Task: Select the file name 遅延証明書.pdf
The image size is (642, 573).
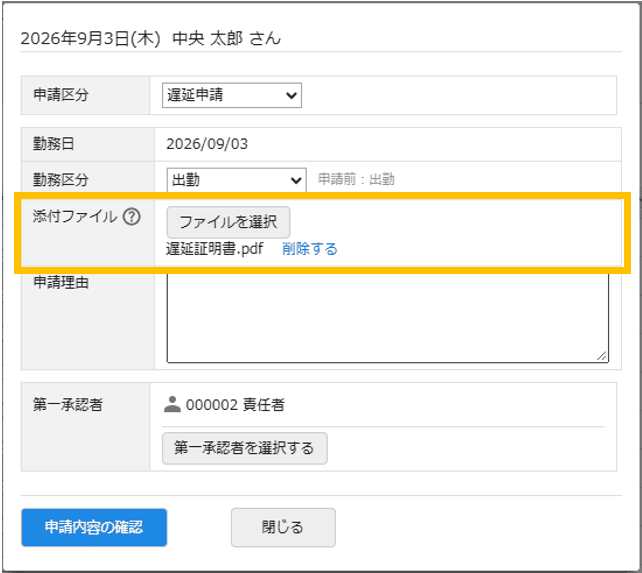Action: coord(214,249)
